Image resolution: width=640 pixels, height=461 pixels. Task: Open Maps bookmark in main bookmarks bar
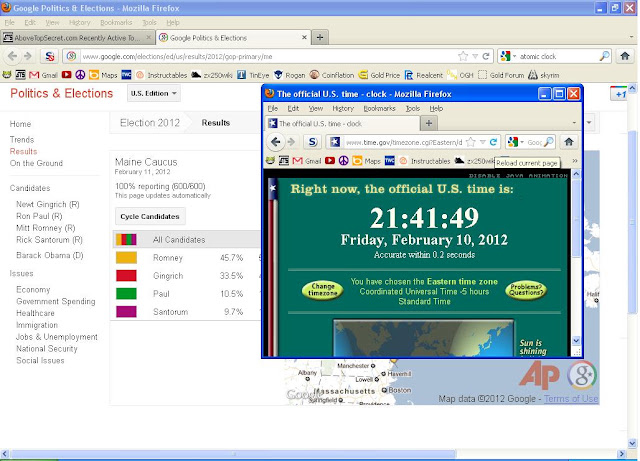coord(104,75)
